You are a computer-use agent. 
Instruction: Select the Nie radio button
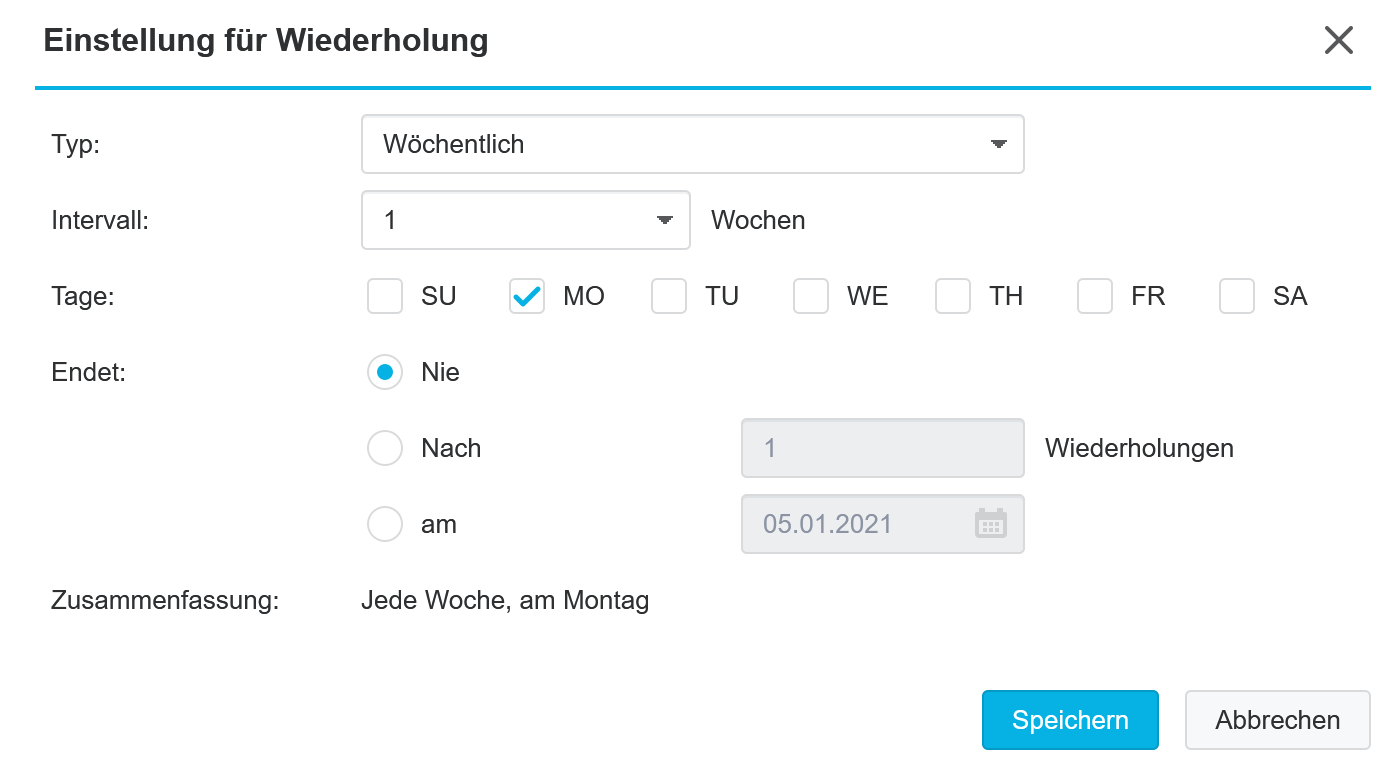[385, 372]
